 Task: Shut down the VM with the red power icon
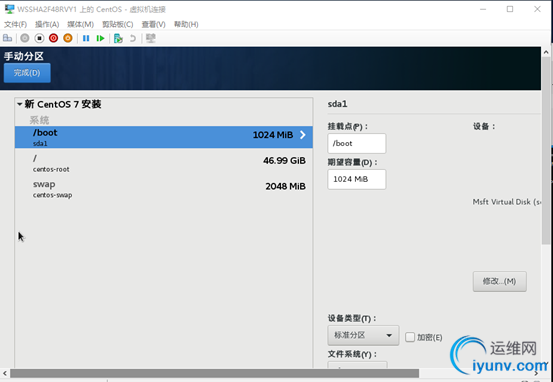coord(53,38)
